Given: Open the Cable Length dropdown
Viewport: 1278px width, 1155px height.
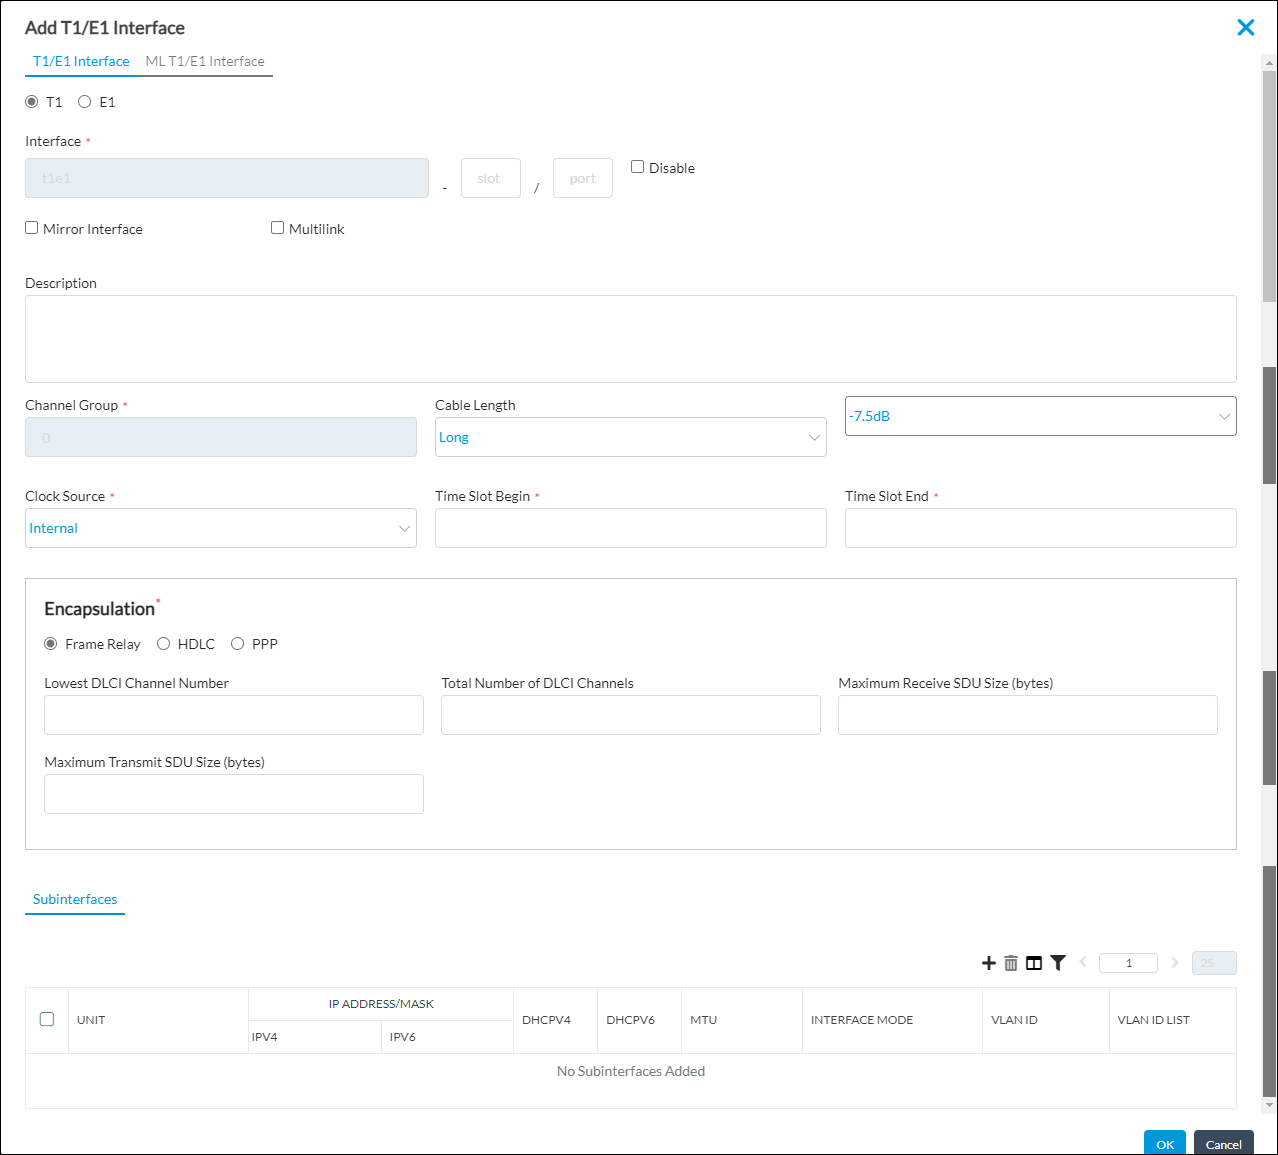Looking at the screenshot, I should click(630, 437).
